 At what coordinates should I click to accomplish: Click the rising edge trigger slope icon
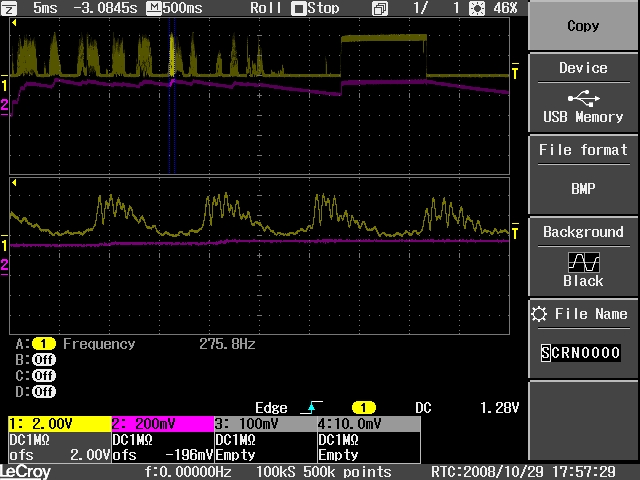pyautogui.click(x=311, y=407)
